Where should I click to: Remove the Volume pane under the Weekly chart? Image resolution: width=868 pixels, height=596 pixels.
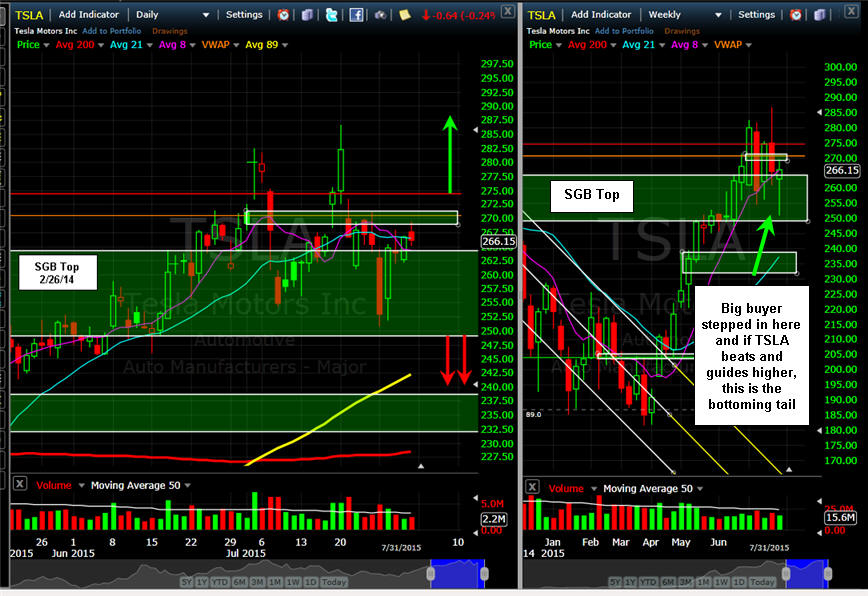click(x=532, y=487)
